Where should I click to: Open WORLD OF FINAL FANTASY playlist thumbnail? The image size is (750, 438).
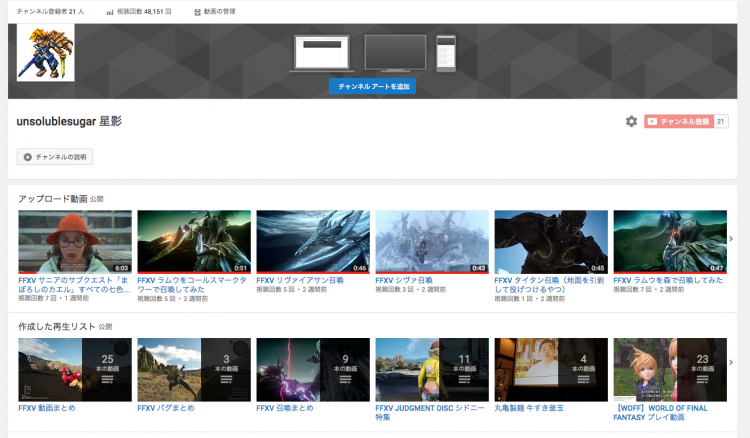tap(670, 370)
